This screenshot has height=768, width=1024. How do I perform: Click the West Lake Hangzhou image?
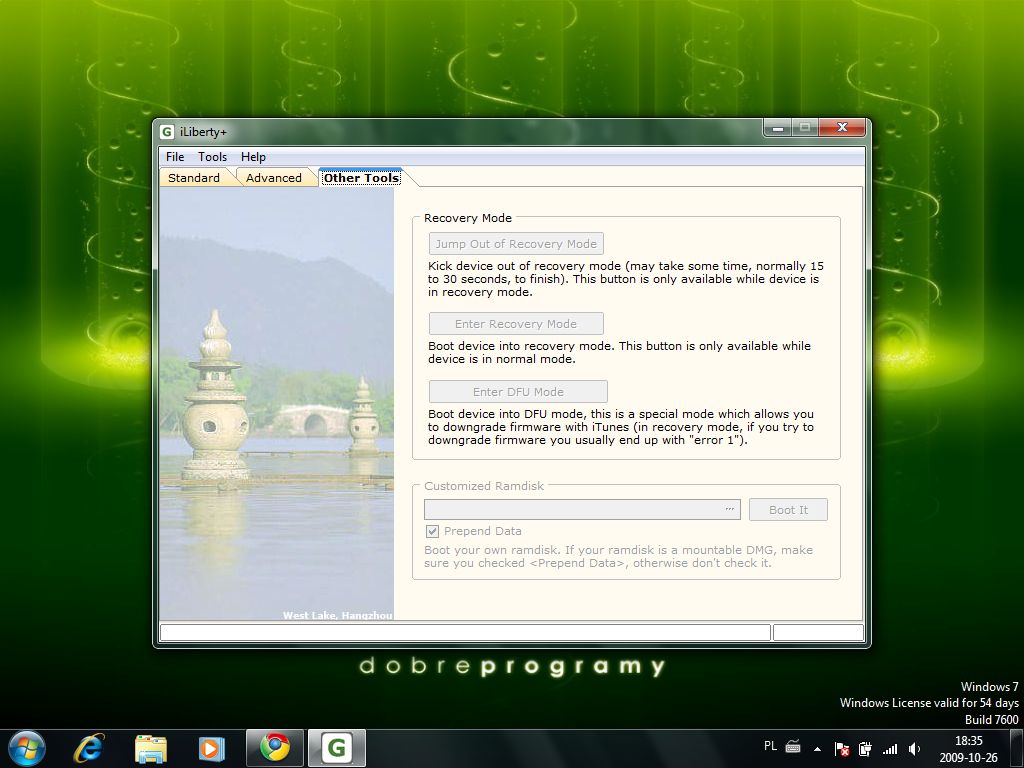point(276,404)
